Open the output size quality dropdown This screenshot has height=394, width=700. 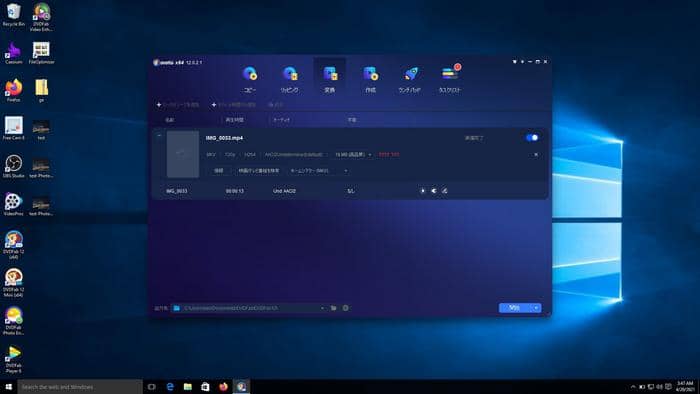[x=353, y=154]
